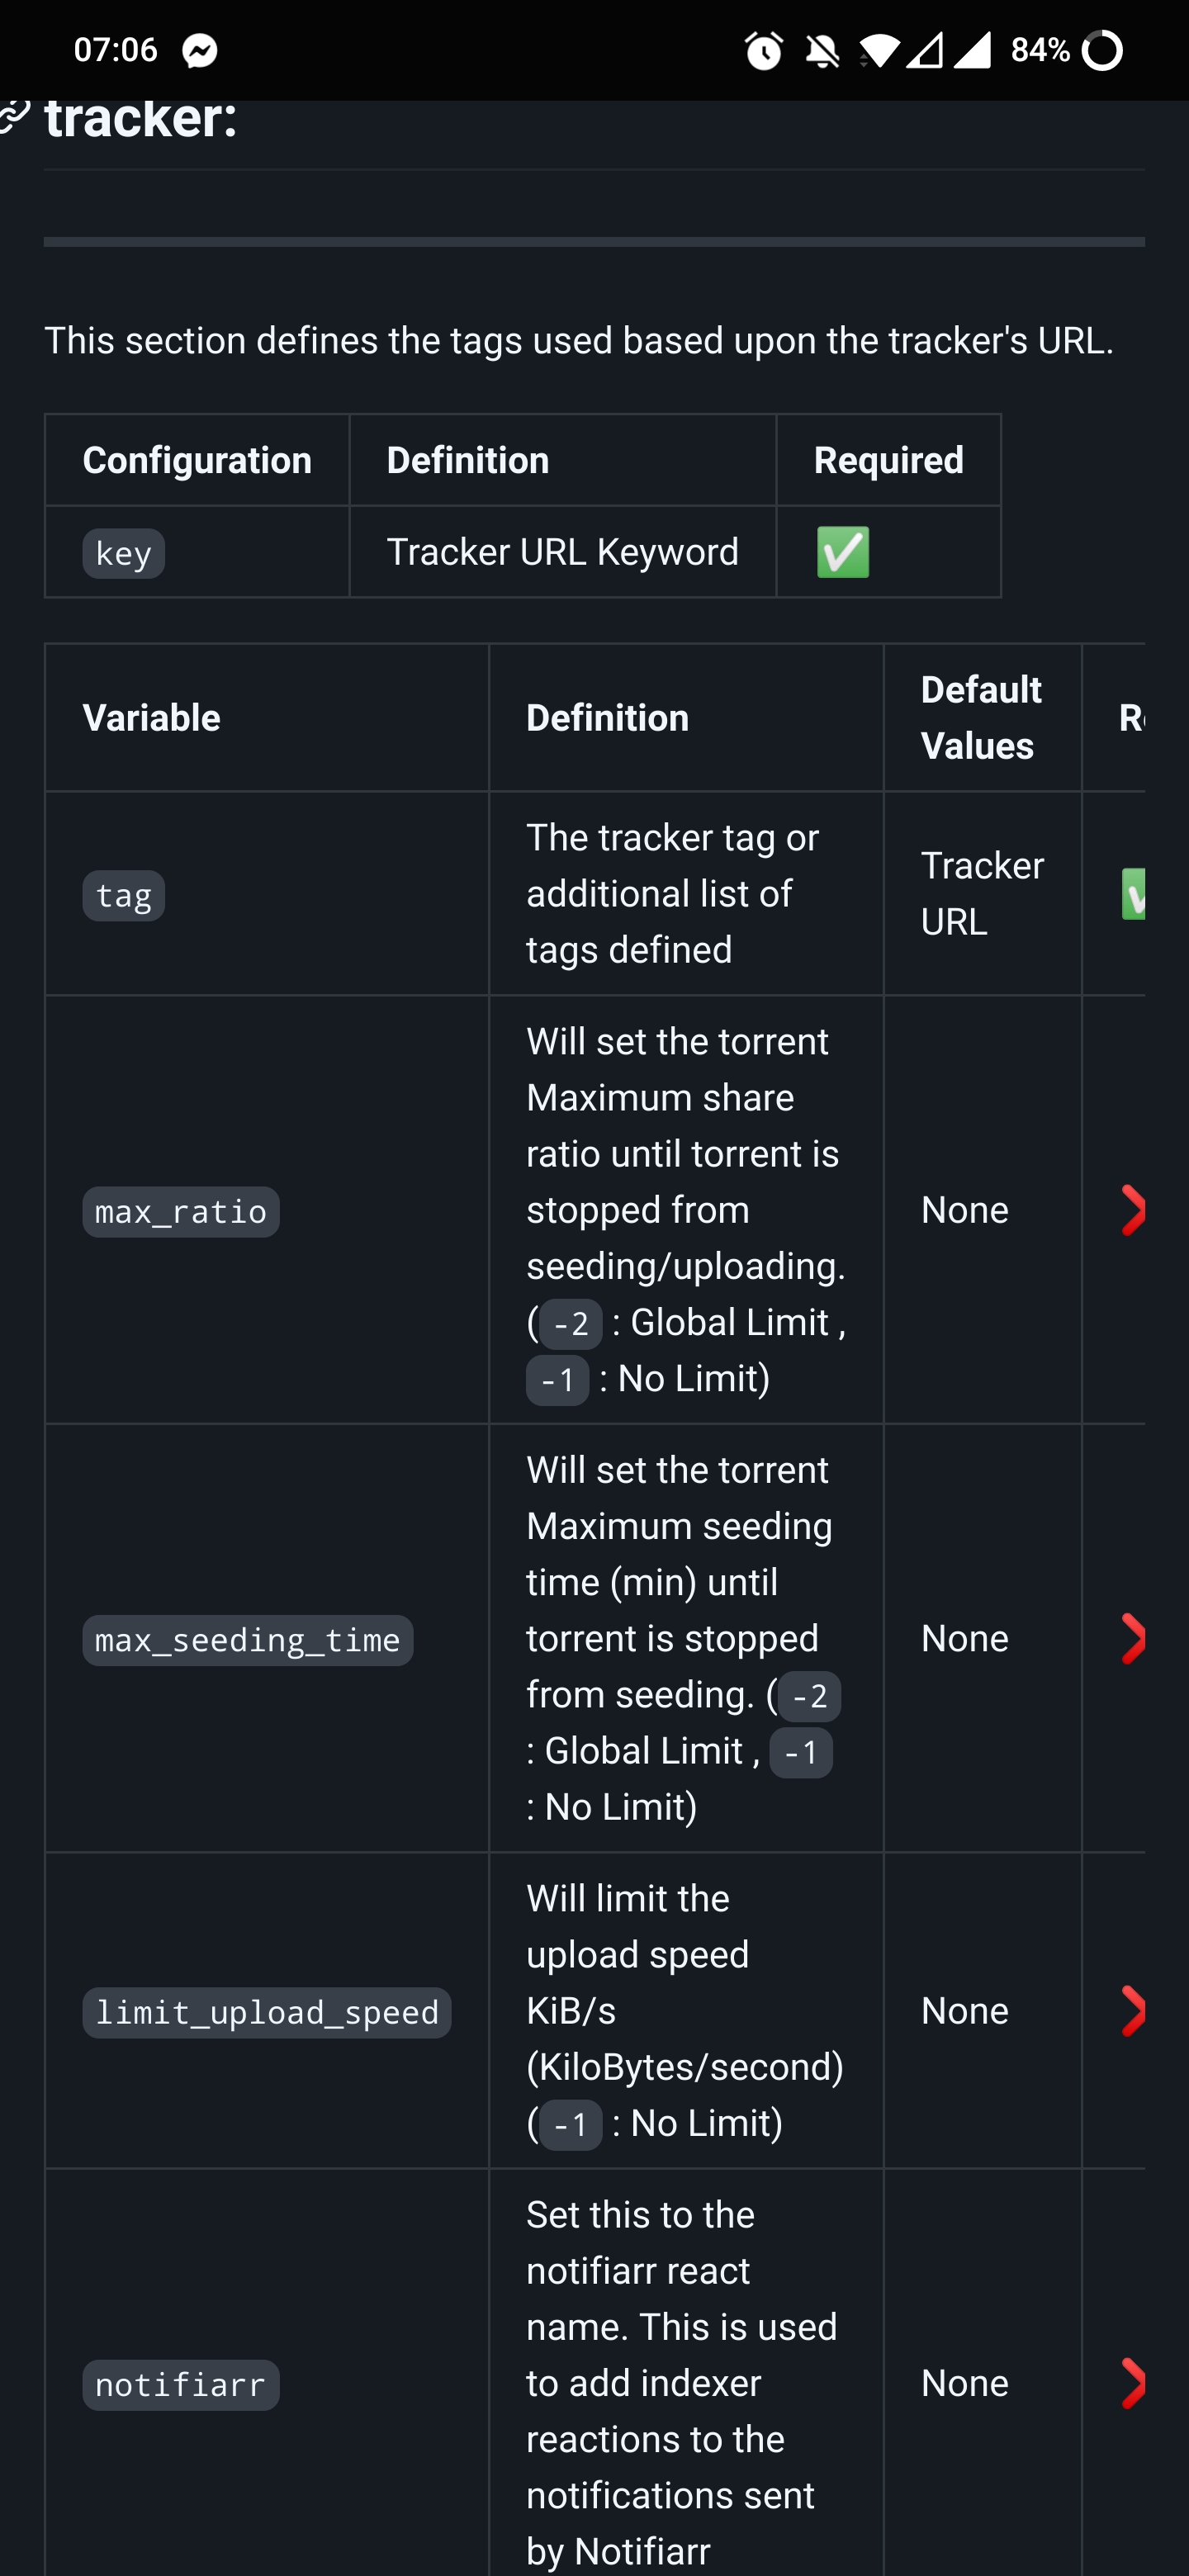Select the key code chip under Configuration
Screen dimensions: 1189x2576
coord(123,552)
